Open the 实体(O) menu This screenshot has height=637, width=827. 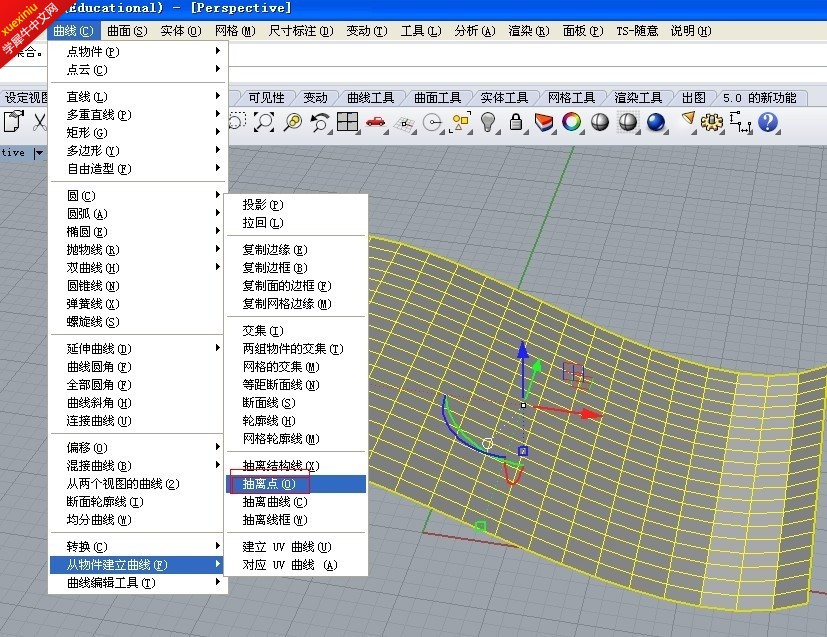[x=181, y=31]
